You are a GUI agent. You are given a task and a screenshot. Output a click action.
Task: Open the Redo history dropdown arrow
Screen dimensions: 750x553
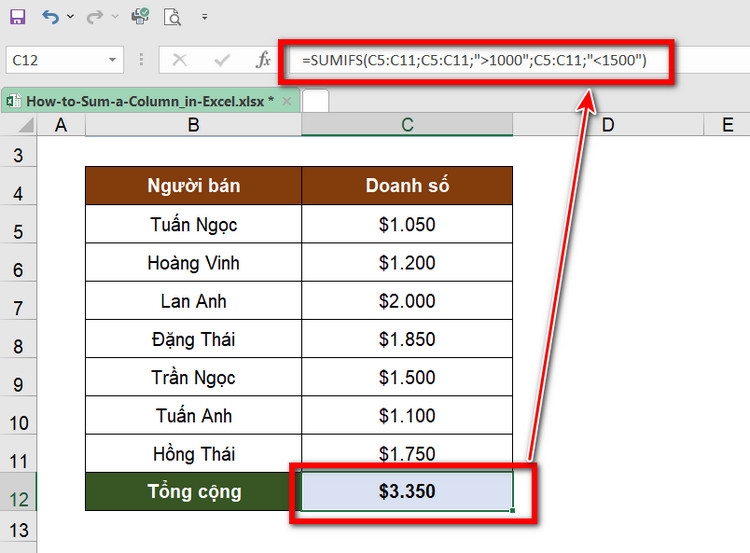(x=115, y=17)
